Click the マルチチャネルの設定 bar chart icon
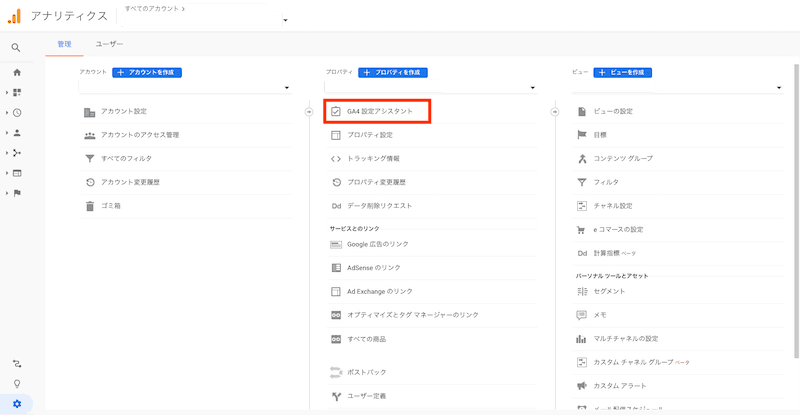This screenshot has height=415, width=800. click(x=581, y=339)
